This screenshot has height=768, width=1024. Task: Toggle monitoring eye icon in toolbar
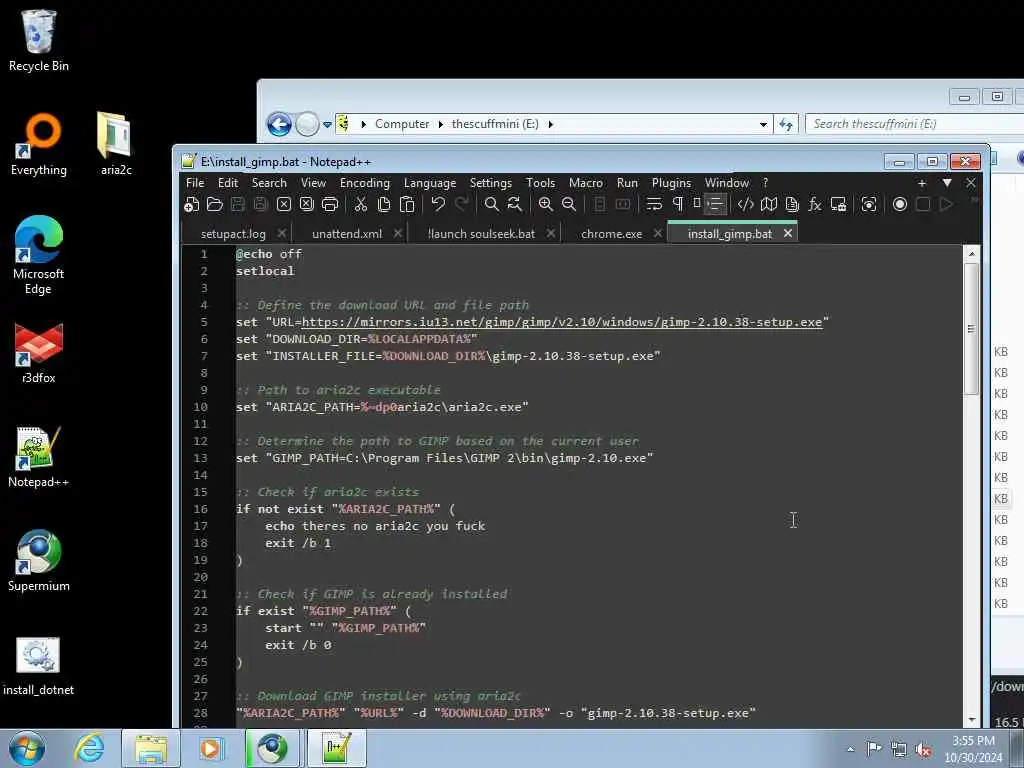869,205
